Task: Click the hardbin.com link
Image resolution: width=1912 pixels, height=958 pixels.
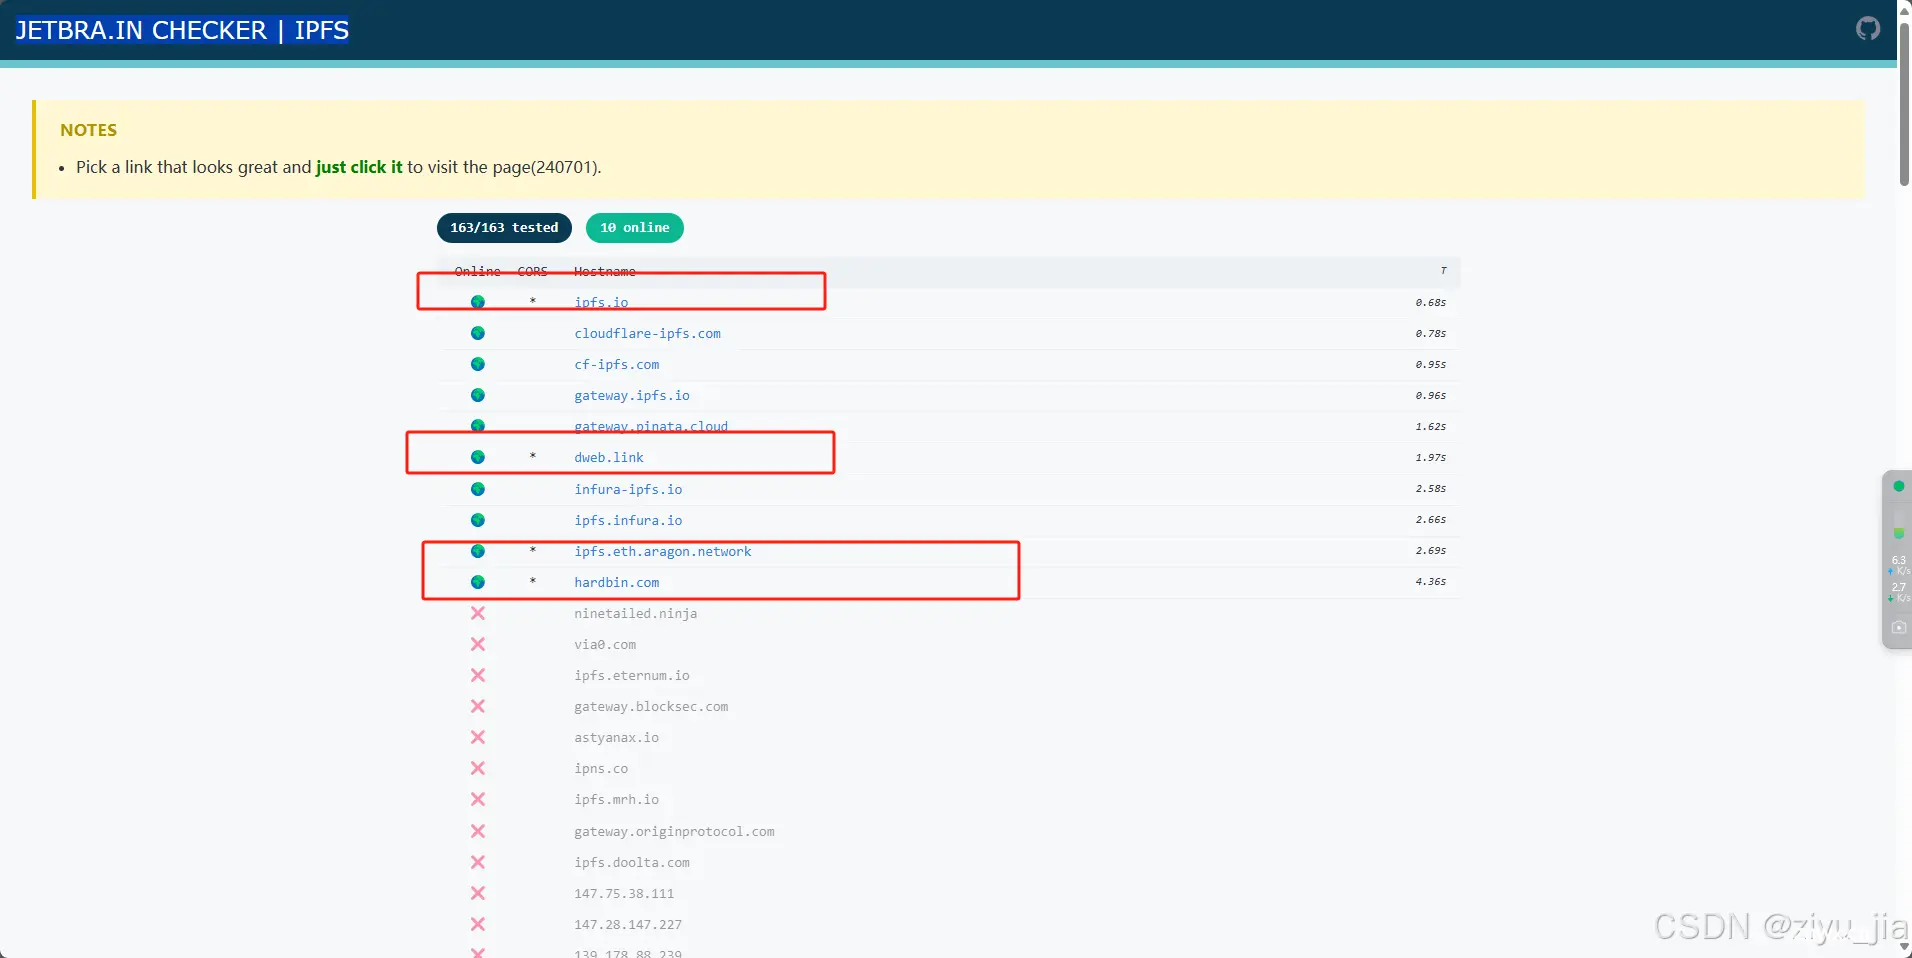Action: (x=617, y=582)
